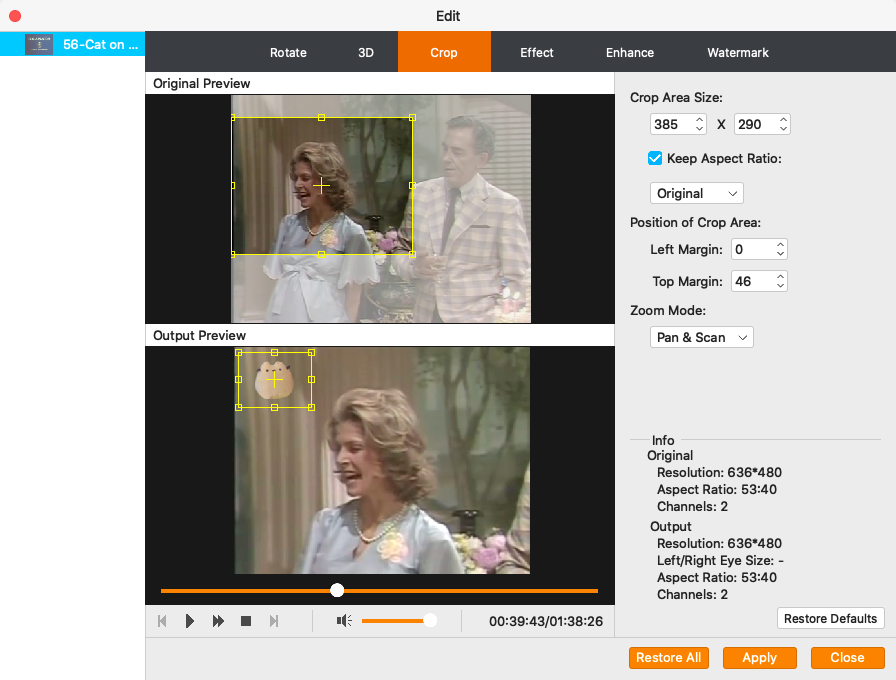Open the Original aspect ratio dropdown
896x680 pixels.
697,193
